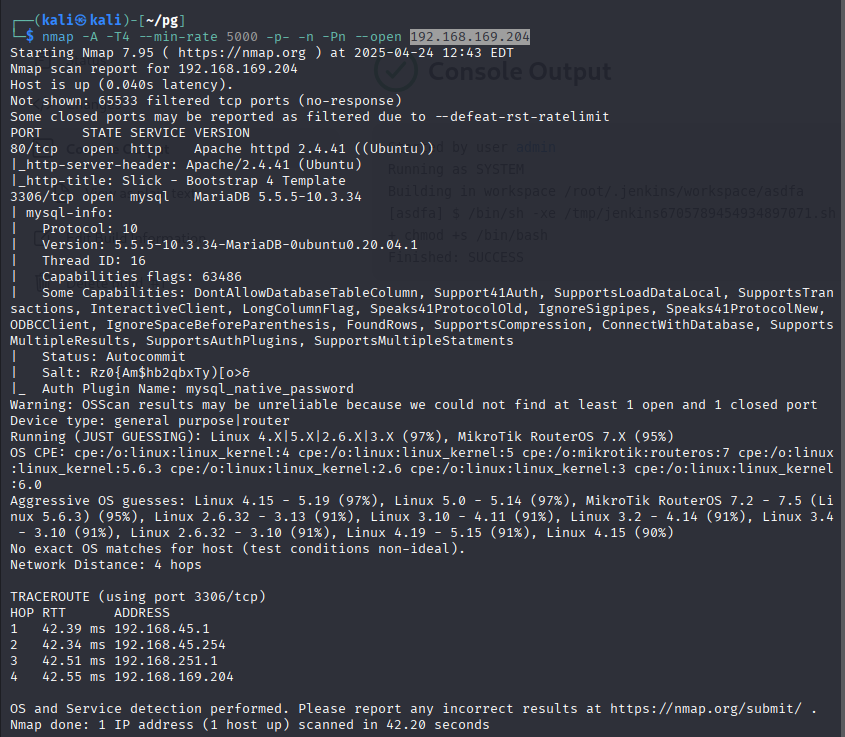Click the faint Console Output heading

click(519, 72)
